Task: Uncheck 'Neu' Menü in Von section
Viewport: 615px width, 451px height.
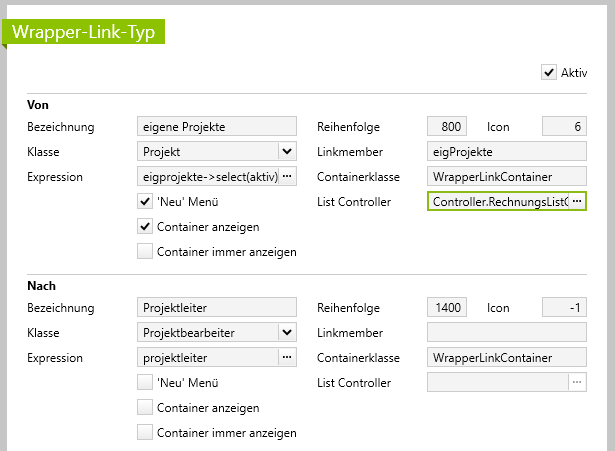Action: click(145, 201)
